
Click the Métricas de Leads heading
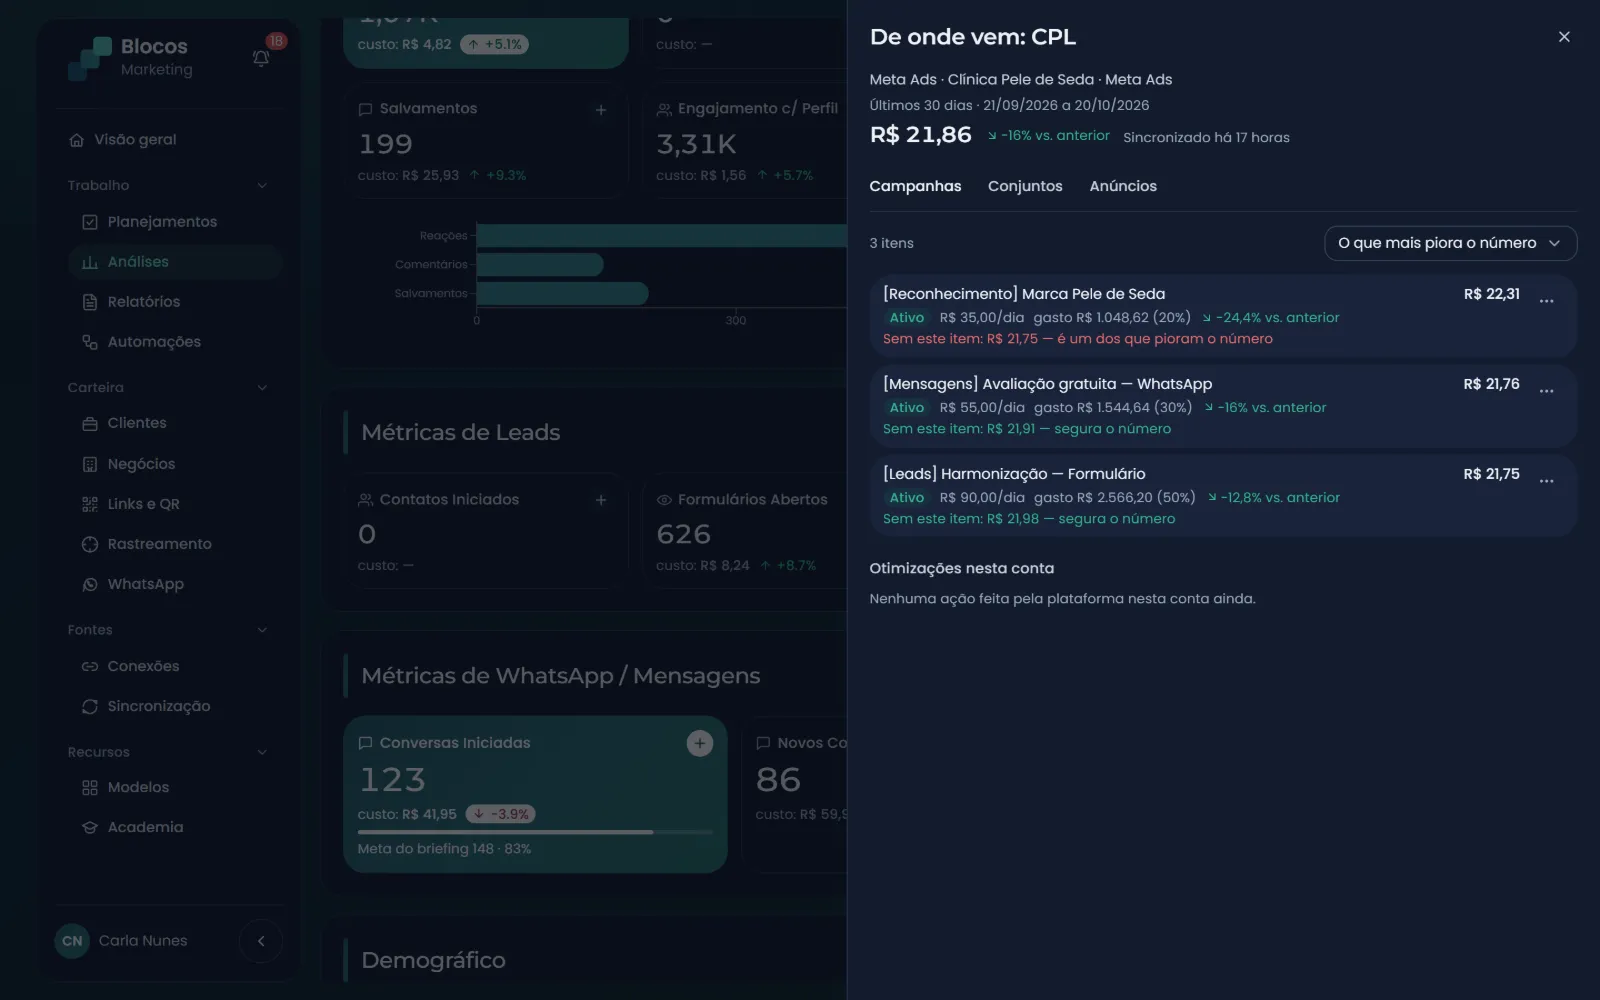(x=460, y=433)
